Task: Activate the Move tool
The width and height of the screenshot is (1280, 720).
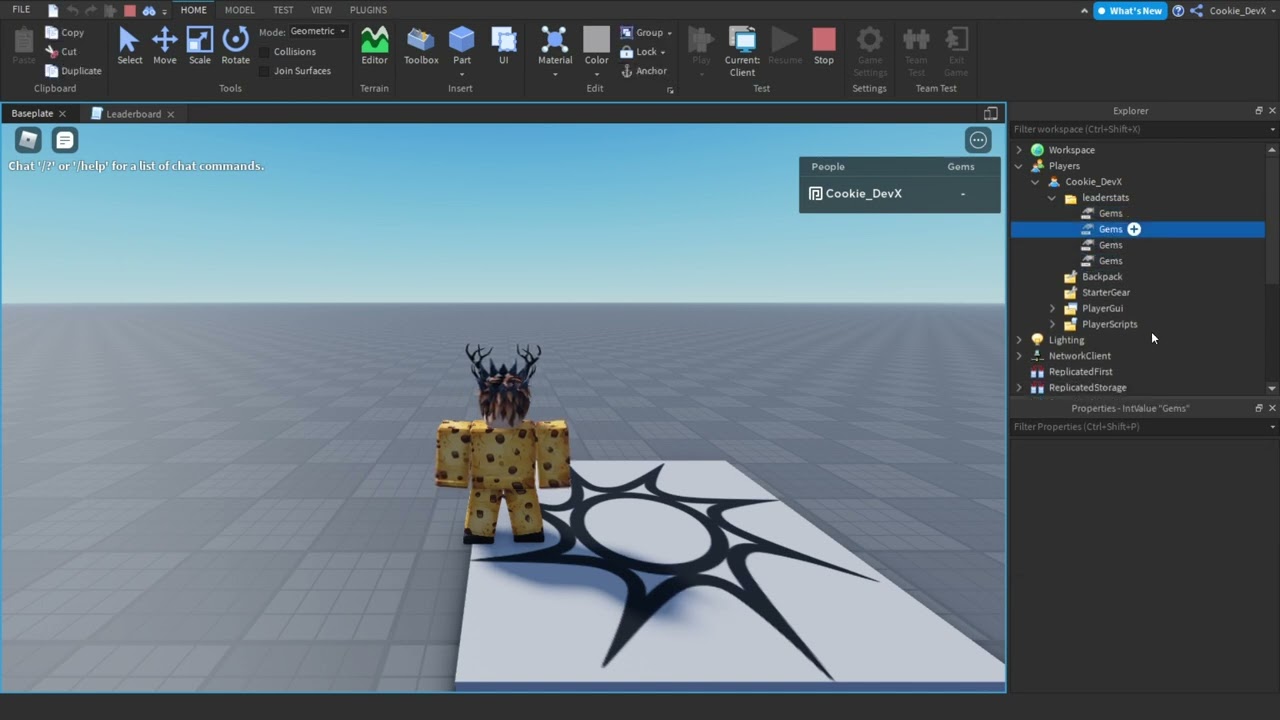Action: click(164, 47)
